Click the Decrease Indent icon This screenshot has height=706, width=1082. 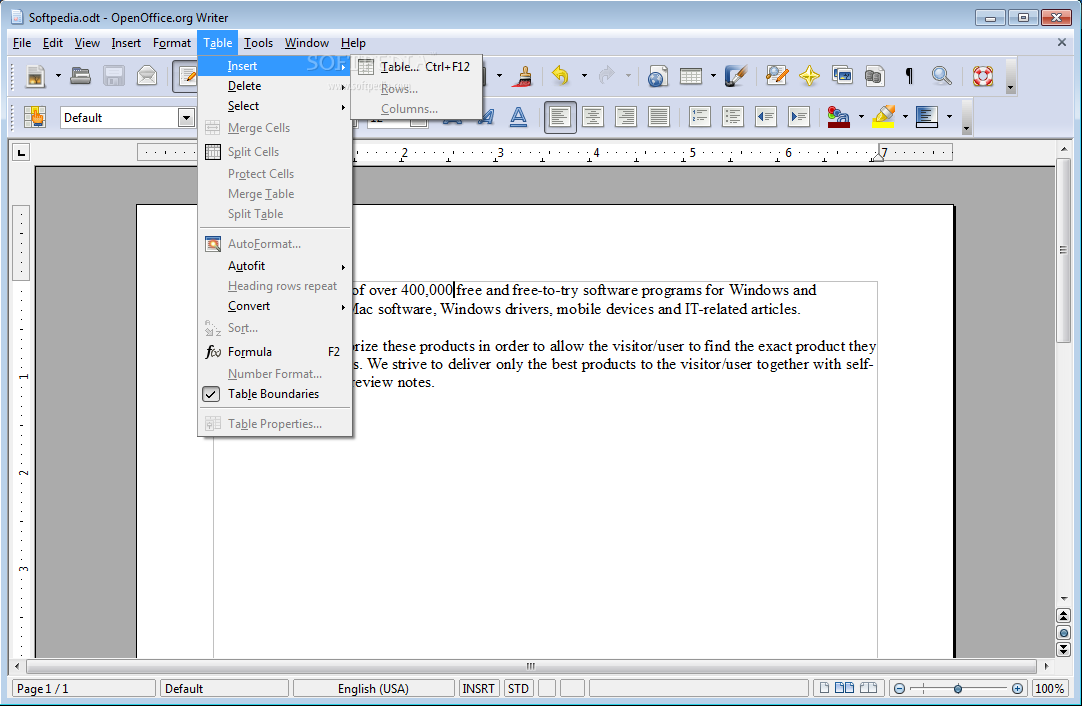pos(765,117)
